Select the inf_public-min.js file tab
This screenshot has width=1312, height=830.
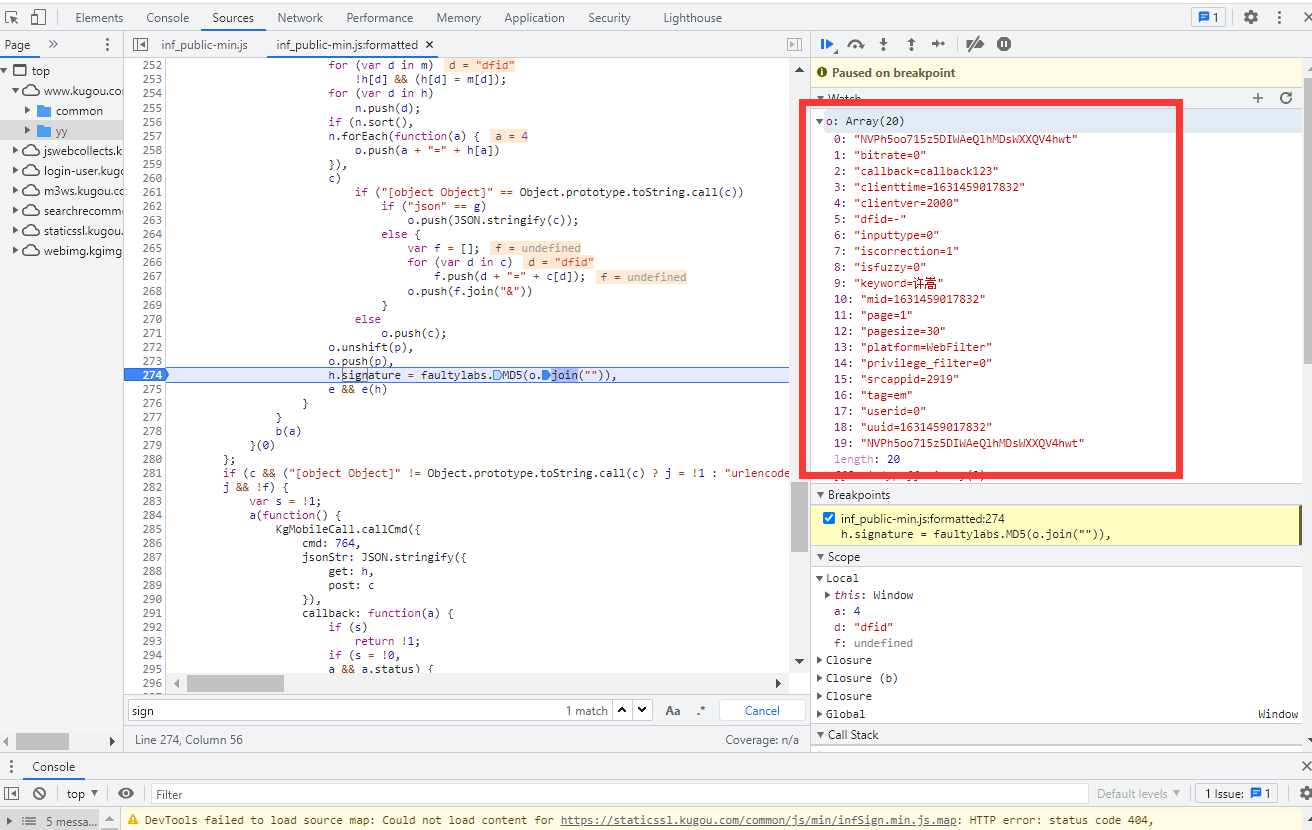click(204, 45)
